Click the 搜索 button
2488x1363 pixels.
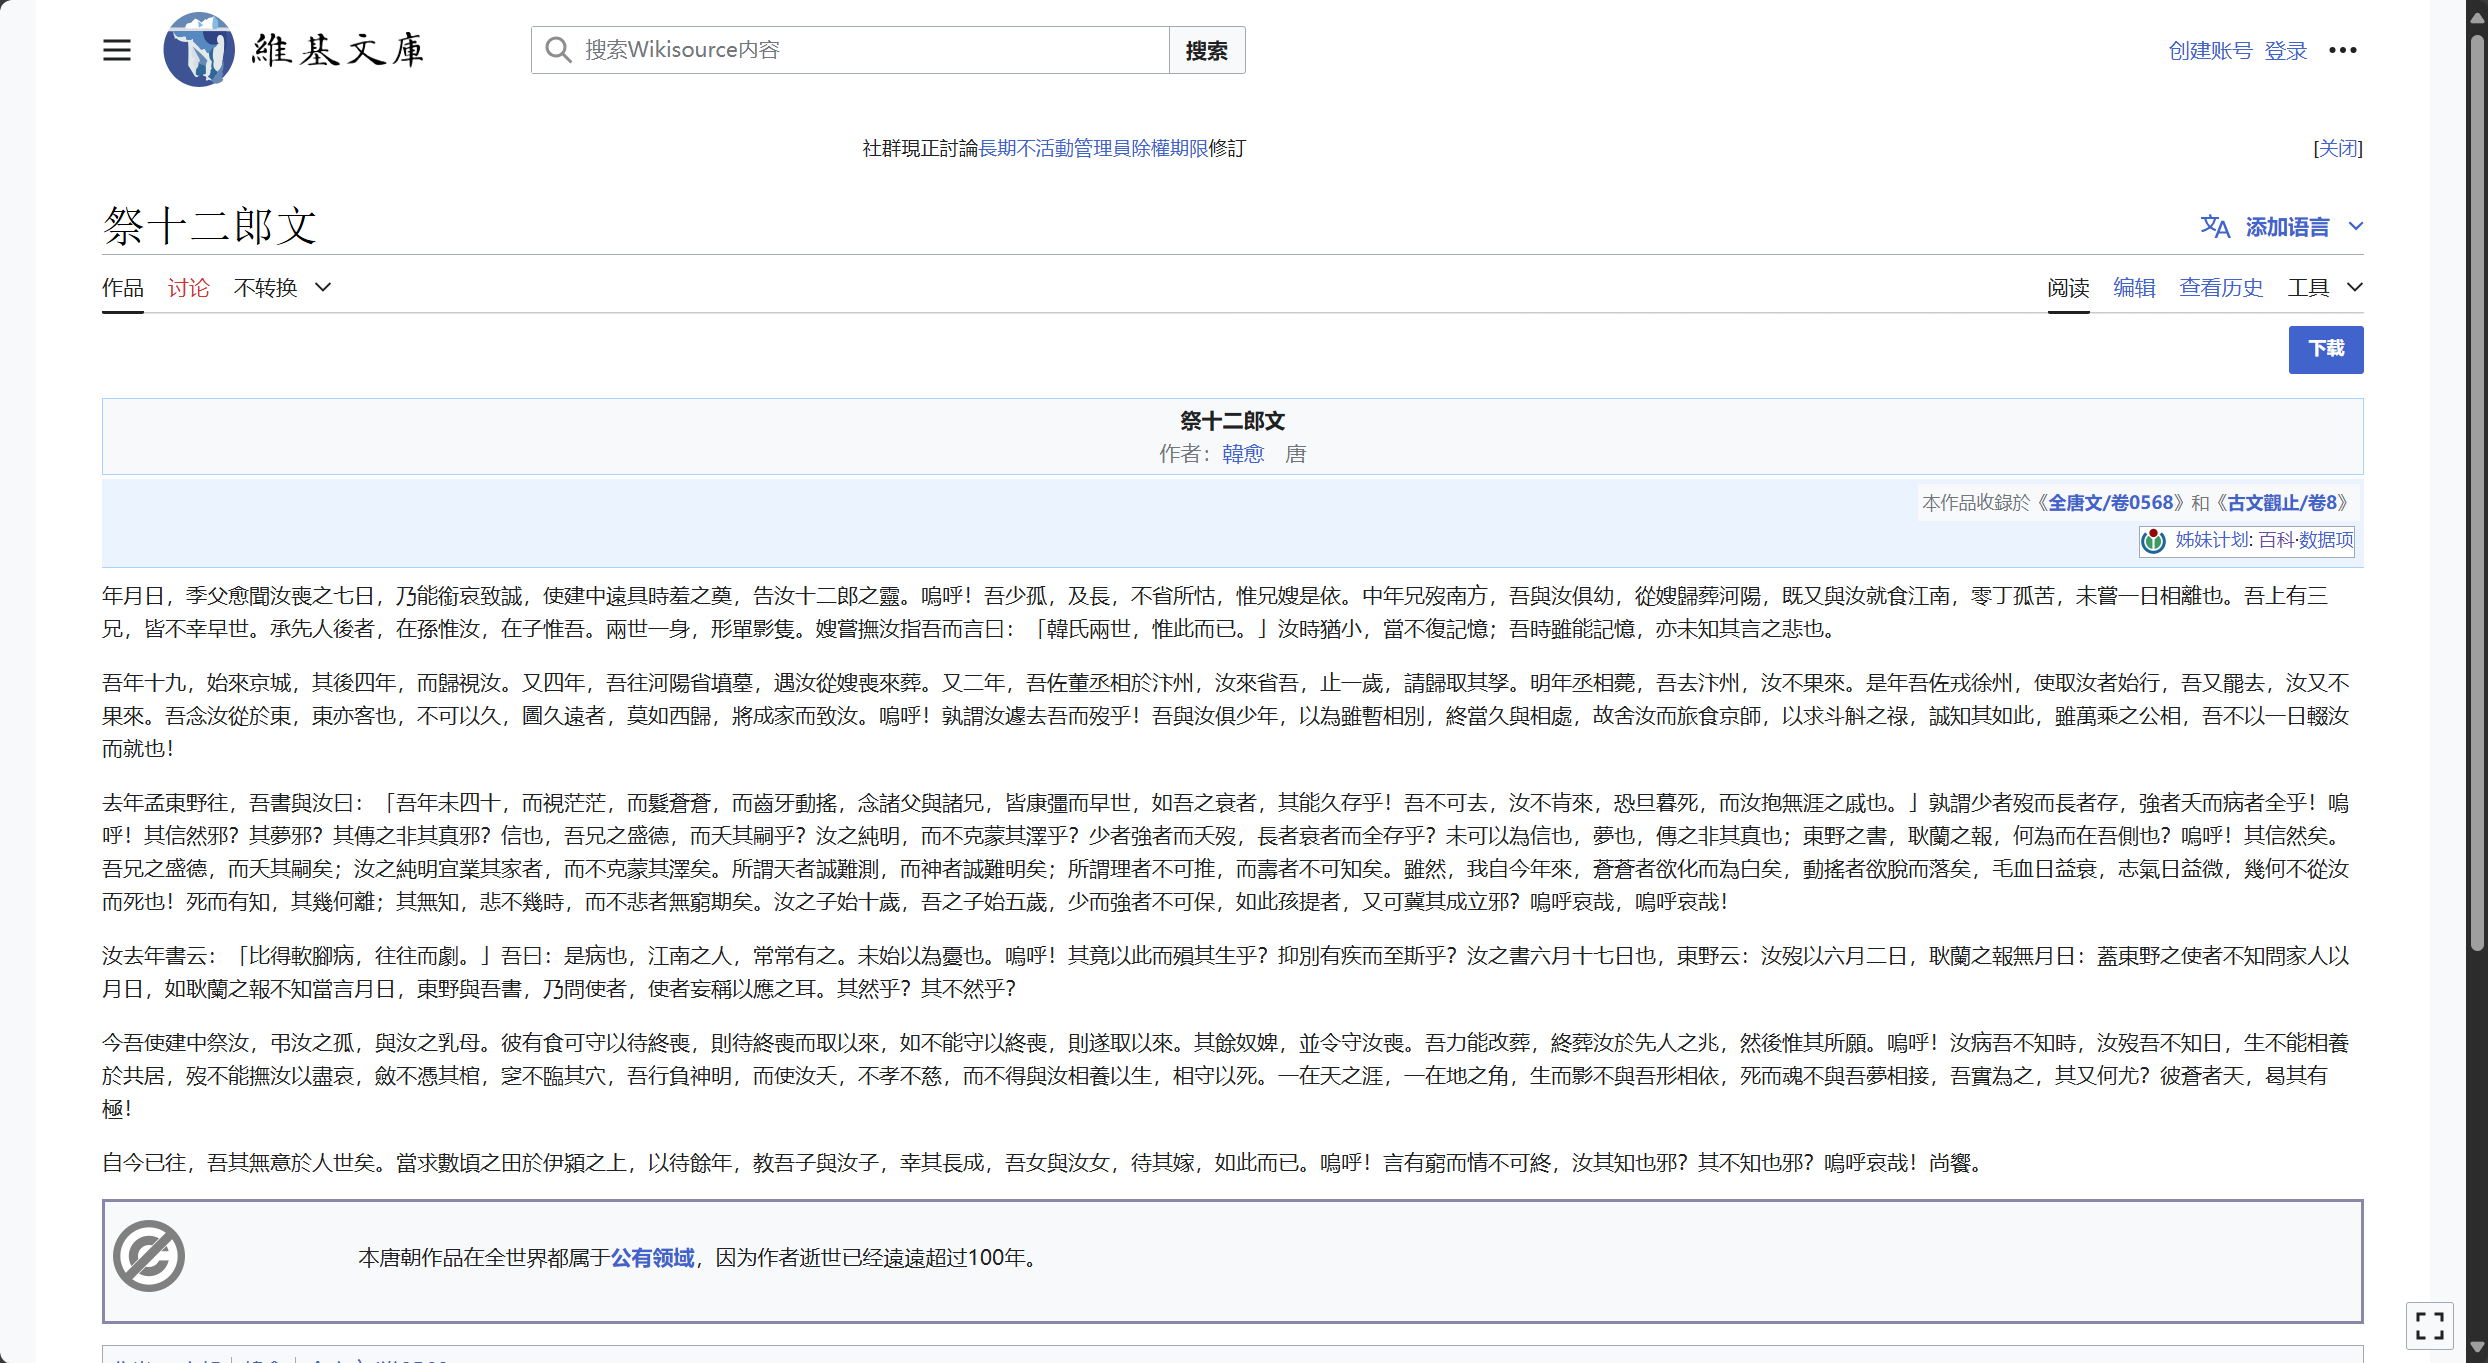(1206, 50)
